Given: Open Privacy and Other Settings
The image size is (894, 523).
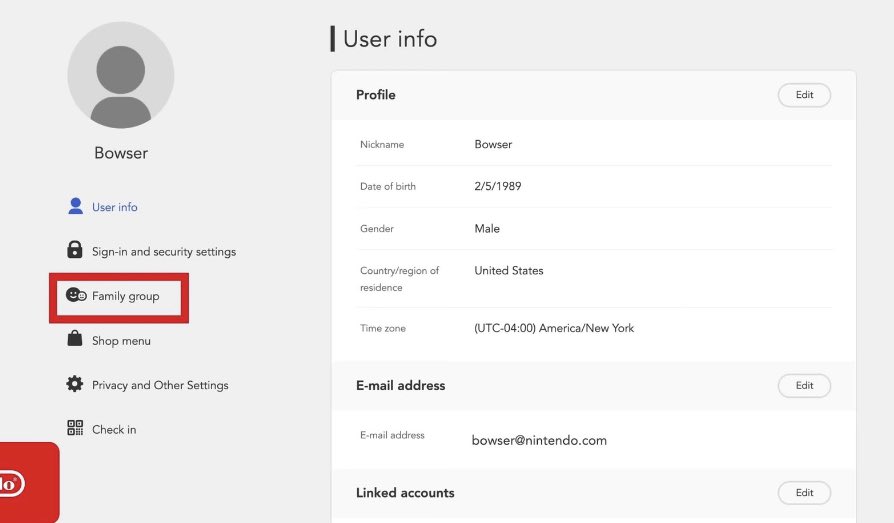Looking at the screenshot, I should coord(160,385).
